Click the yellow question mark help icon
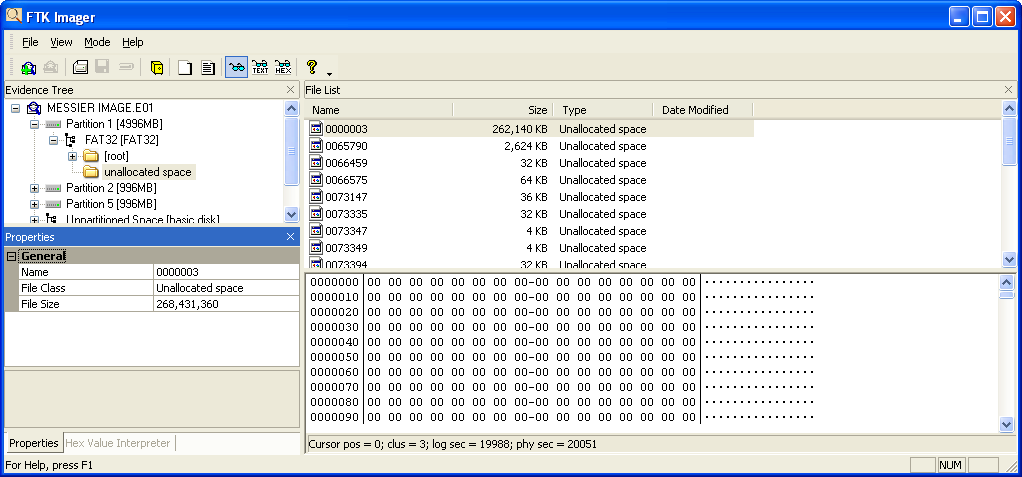Image resolution: width=1022 pixels, height=477 pixels. pos(312,66)
